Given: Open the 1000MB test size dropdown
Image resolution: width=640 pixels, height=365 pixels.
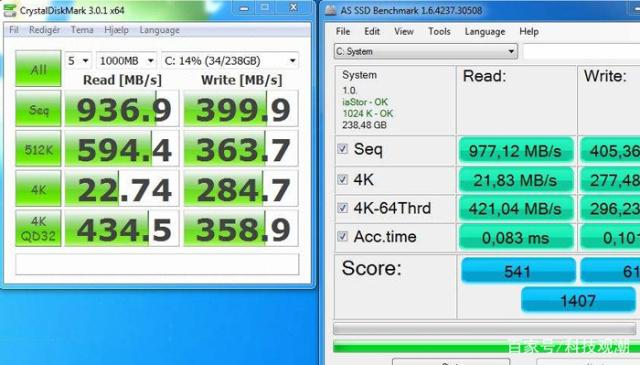Looking at the screenshot, I should tap(126, 61).
